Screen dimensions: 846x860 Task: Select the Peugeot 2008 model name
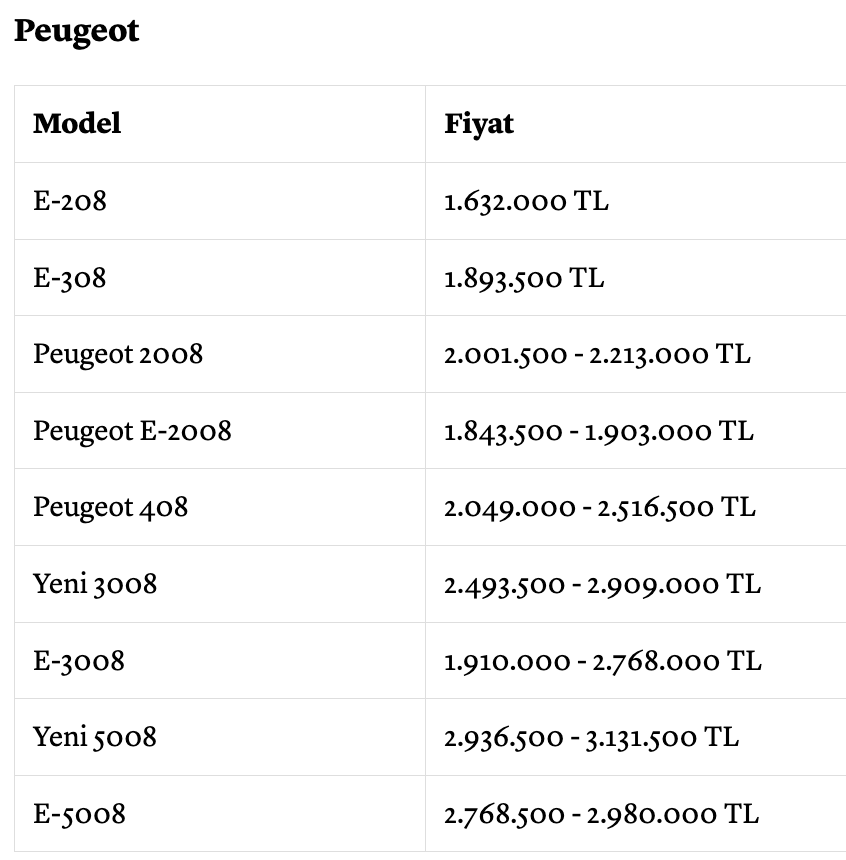[x=118, y=354]
